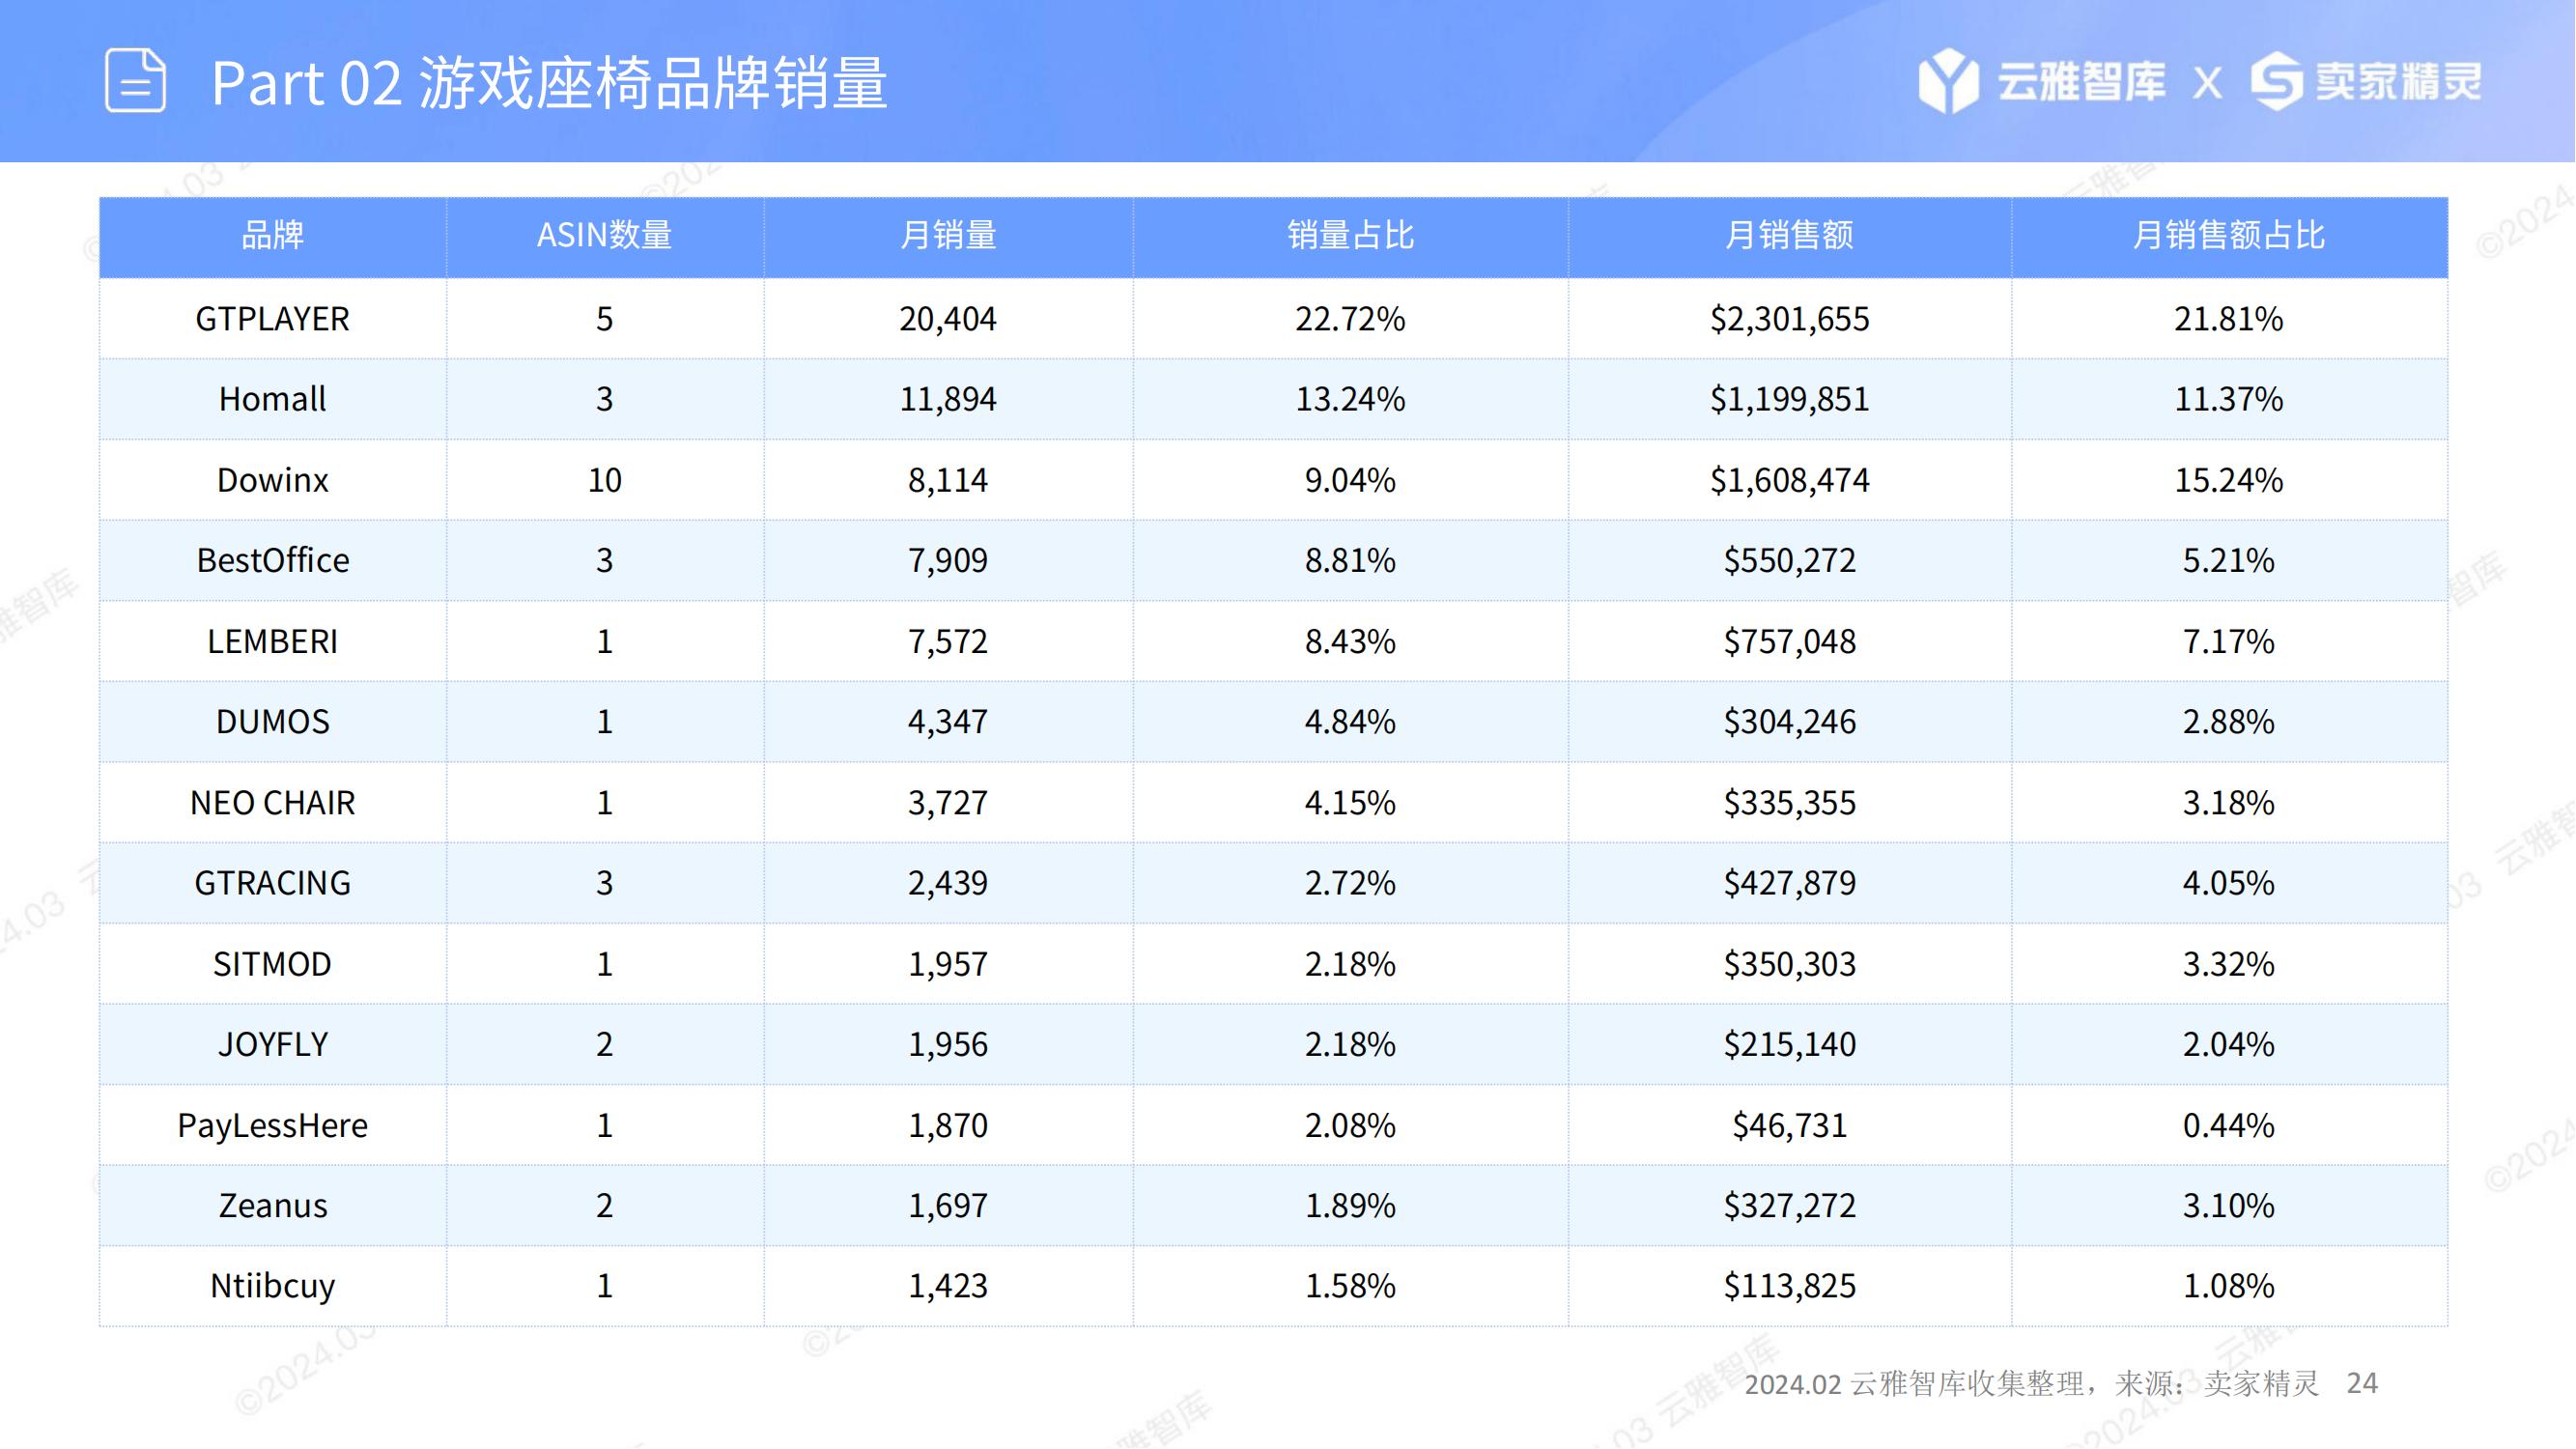
Task: Click the 云雅智库 Y-shaped logo icon
Action: [x=1948, y=80]
